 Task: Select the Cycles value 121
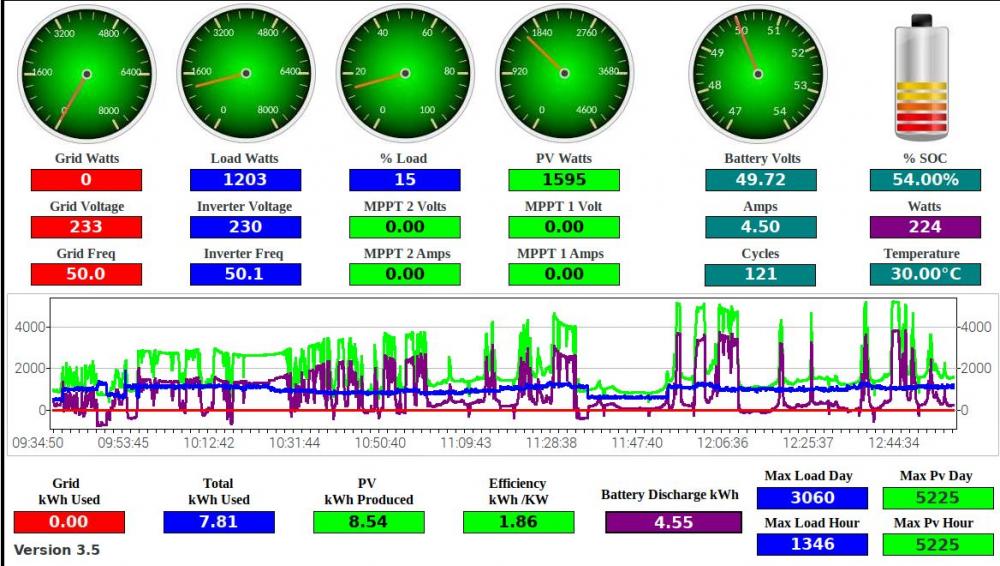[x=760, y=274]
